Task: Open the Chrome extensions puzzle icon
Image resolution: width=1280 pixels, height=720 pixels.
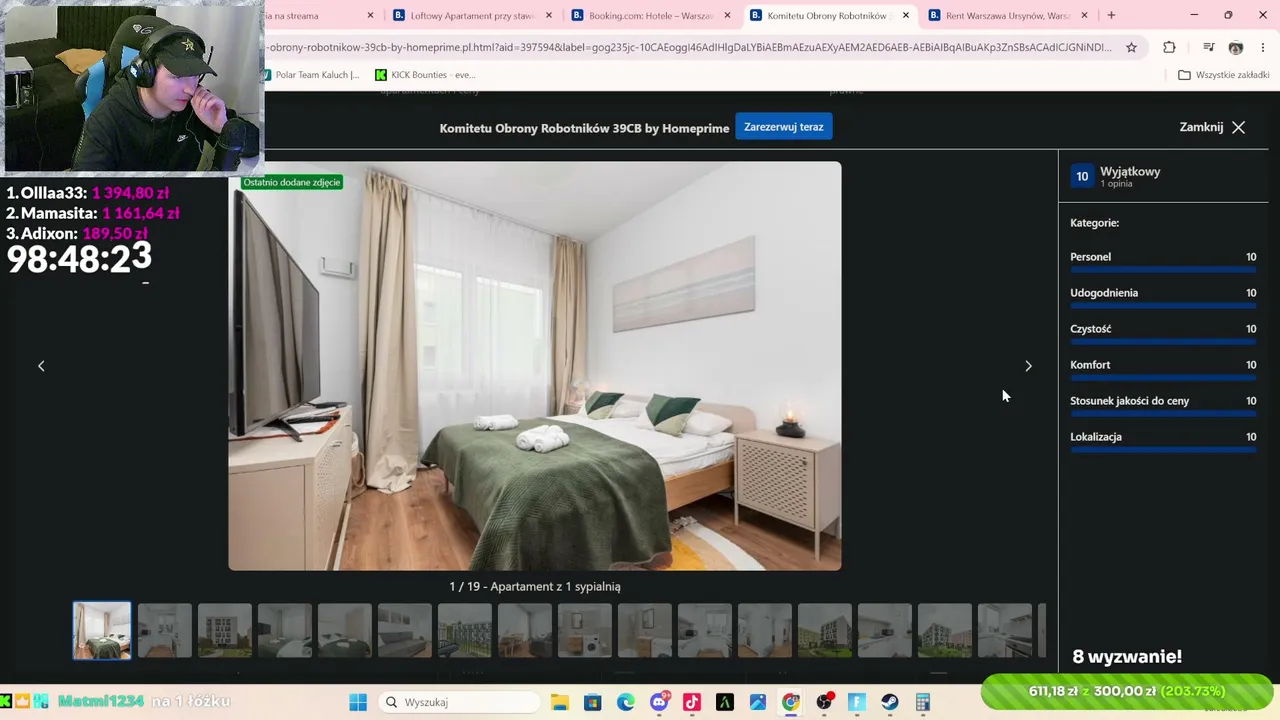Action: (x=1169, y=47)
